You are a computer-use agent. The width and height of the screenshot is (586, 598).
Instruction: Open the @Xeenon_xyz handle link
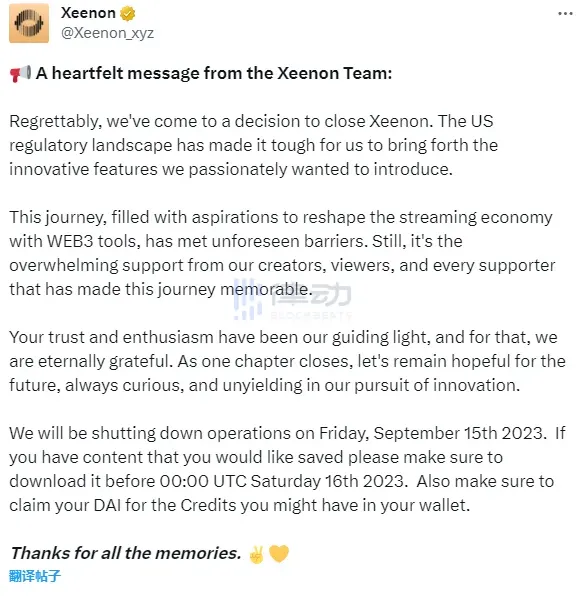click(108, 33)
